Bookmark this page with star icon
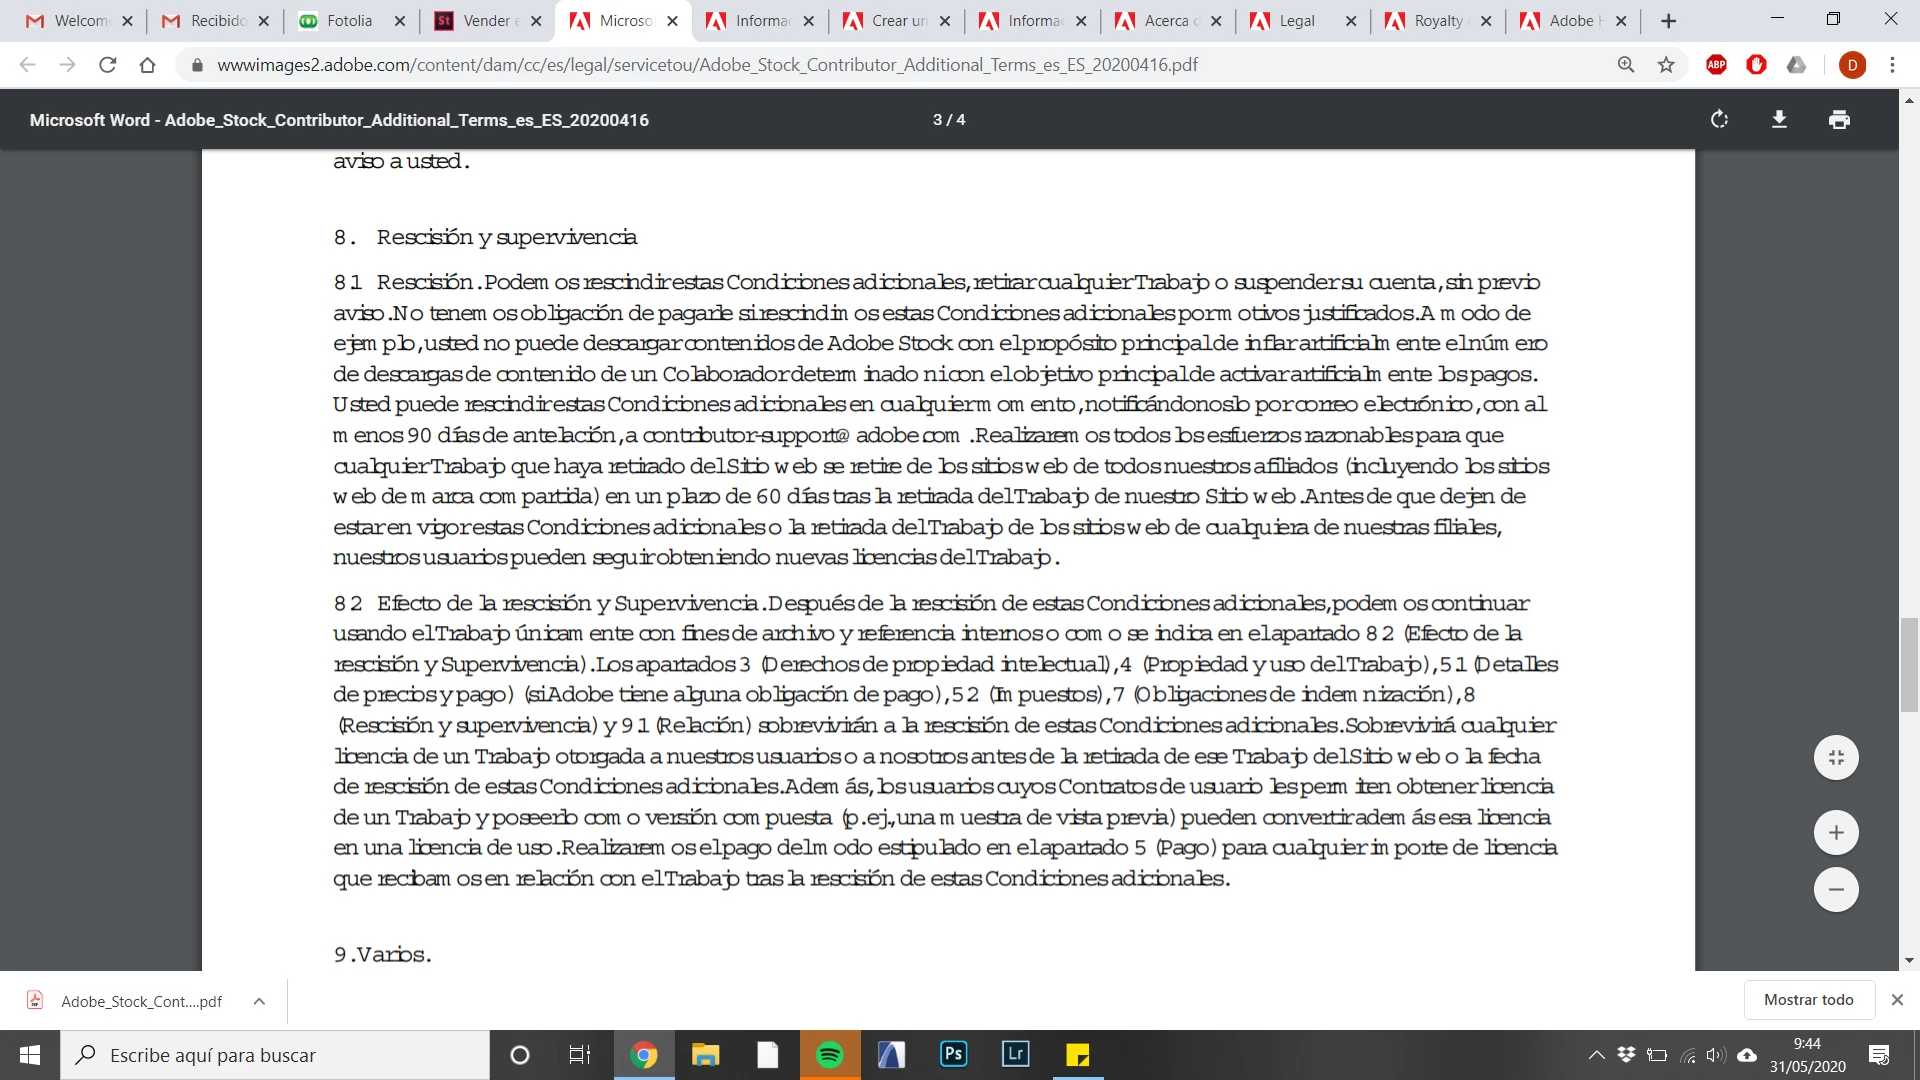This screenshot has height=1080, width=1920. 1666,65
